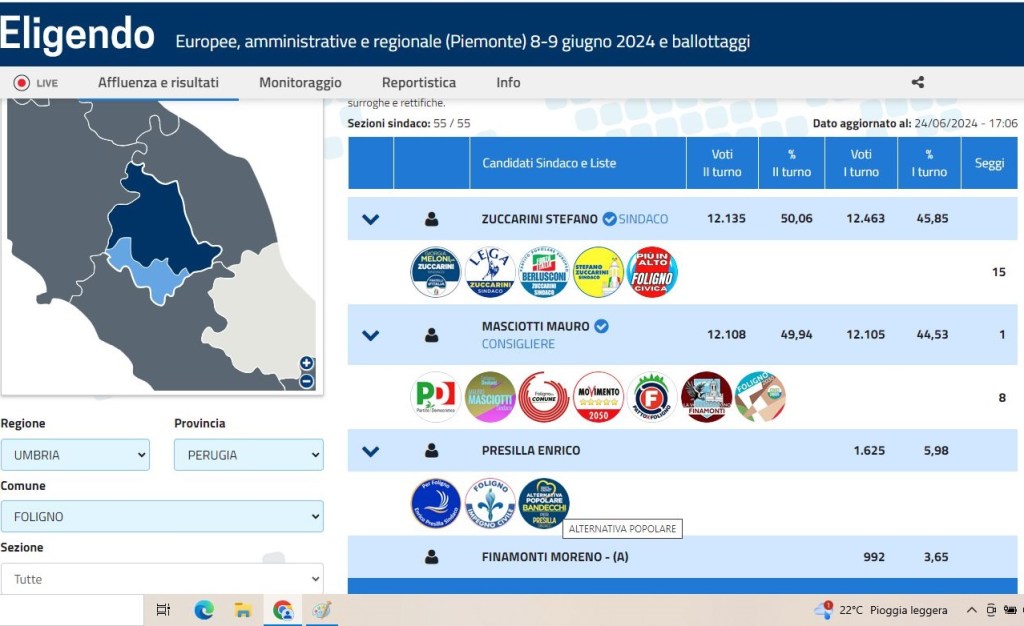Click the Alternativa Popolare Bandecchi logo
The image size is (1024, 626).
point(544,503)
